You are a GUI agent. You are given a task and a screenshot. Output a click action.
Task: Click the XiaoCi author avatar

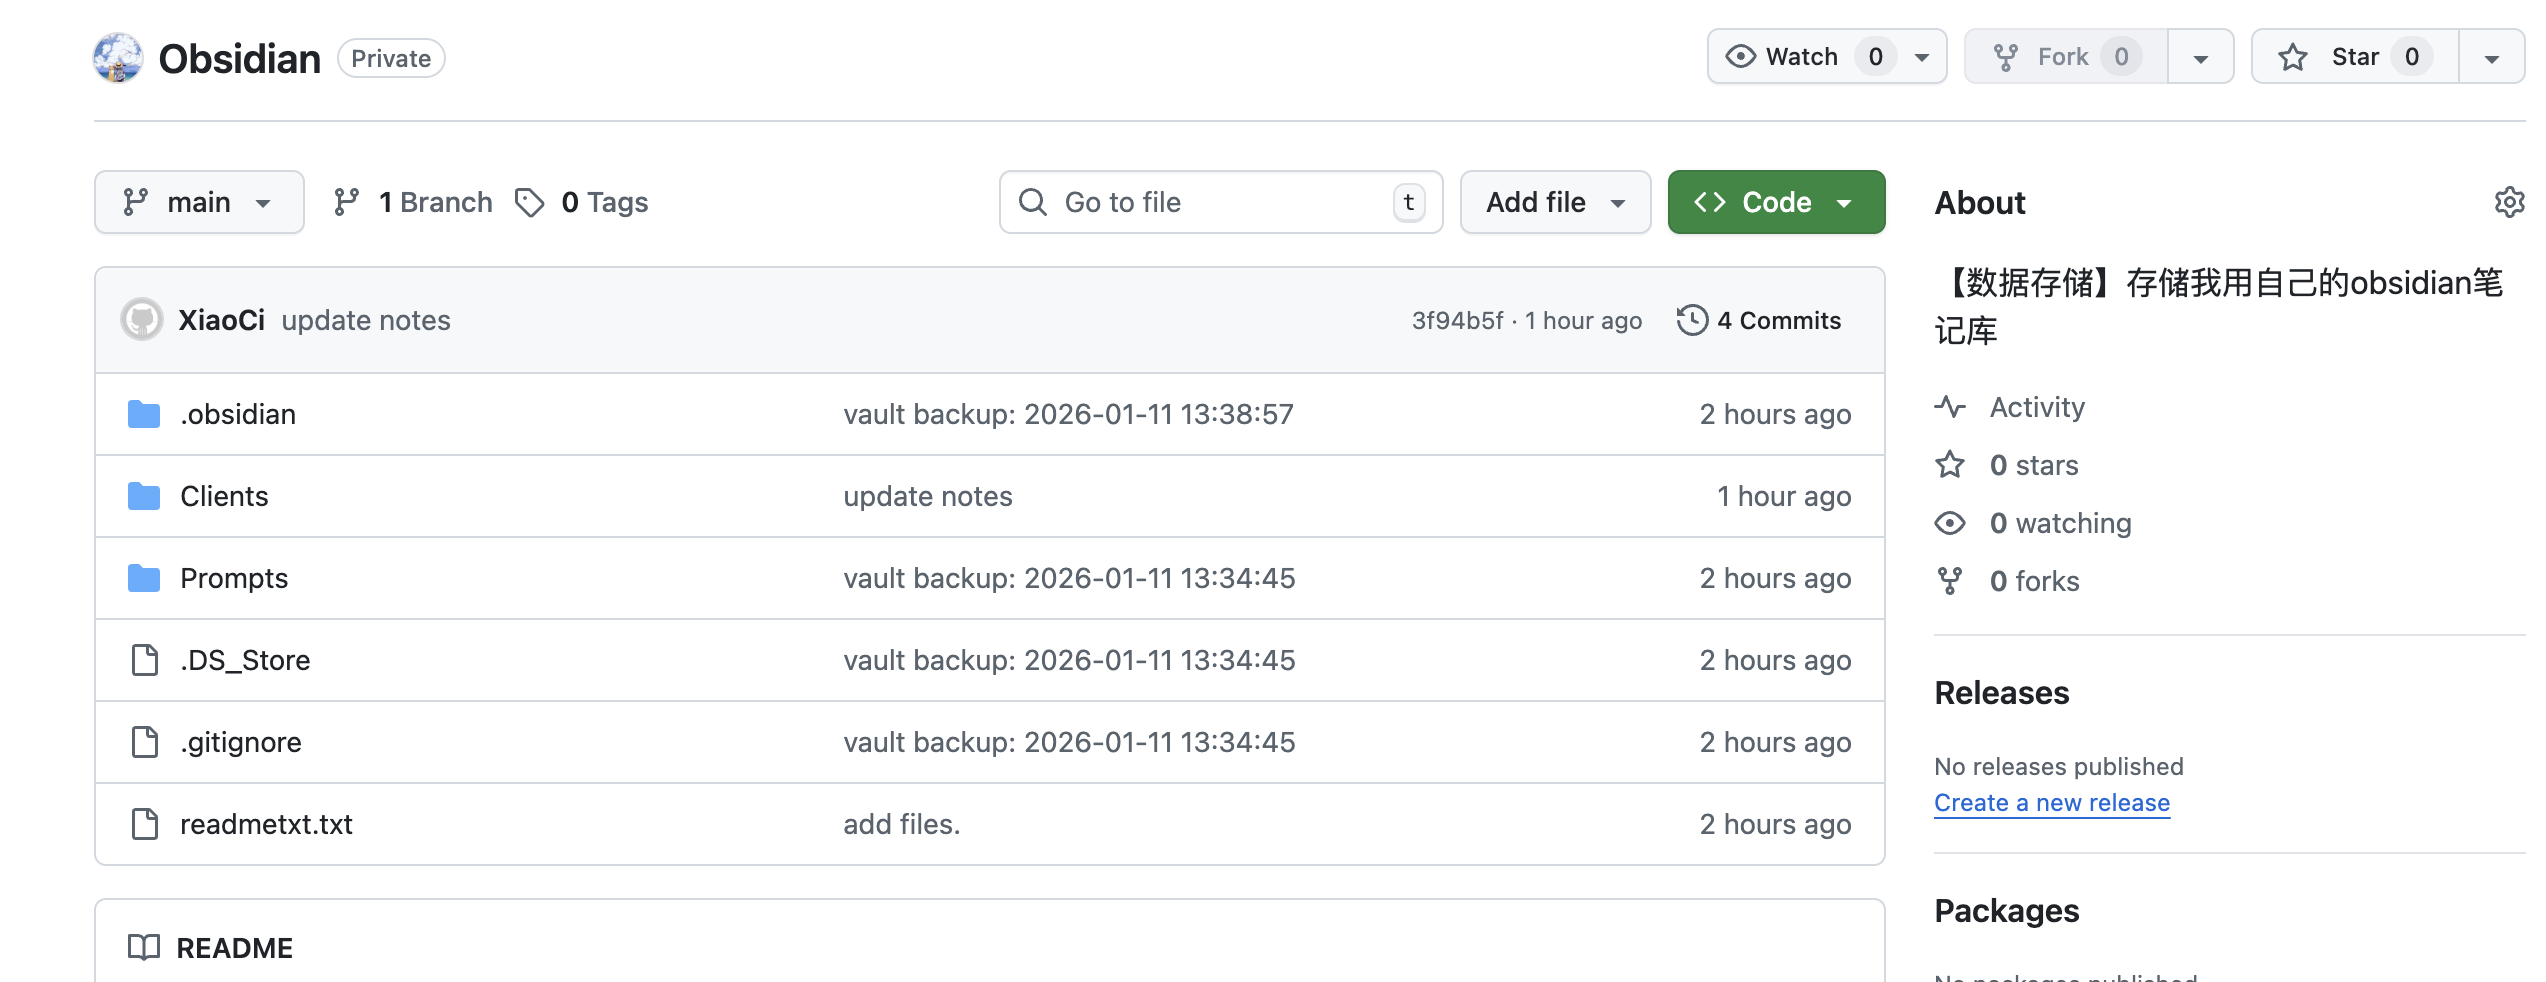[142, 320]
